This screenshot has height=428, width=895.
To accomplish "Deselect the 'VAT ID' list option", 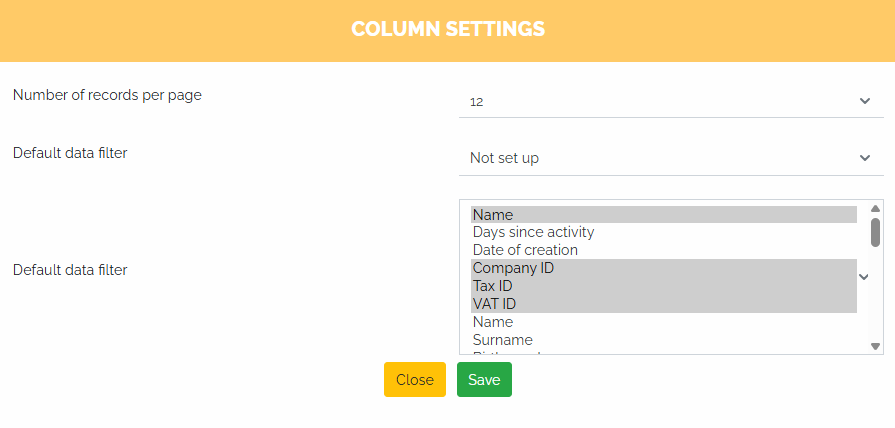I will (663, 304).
